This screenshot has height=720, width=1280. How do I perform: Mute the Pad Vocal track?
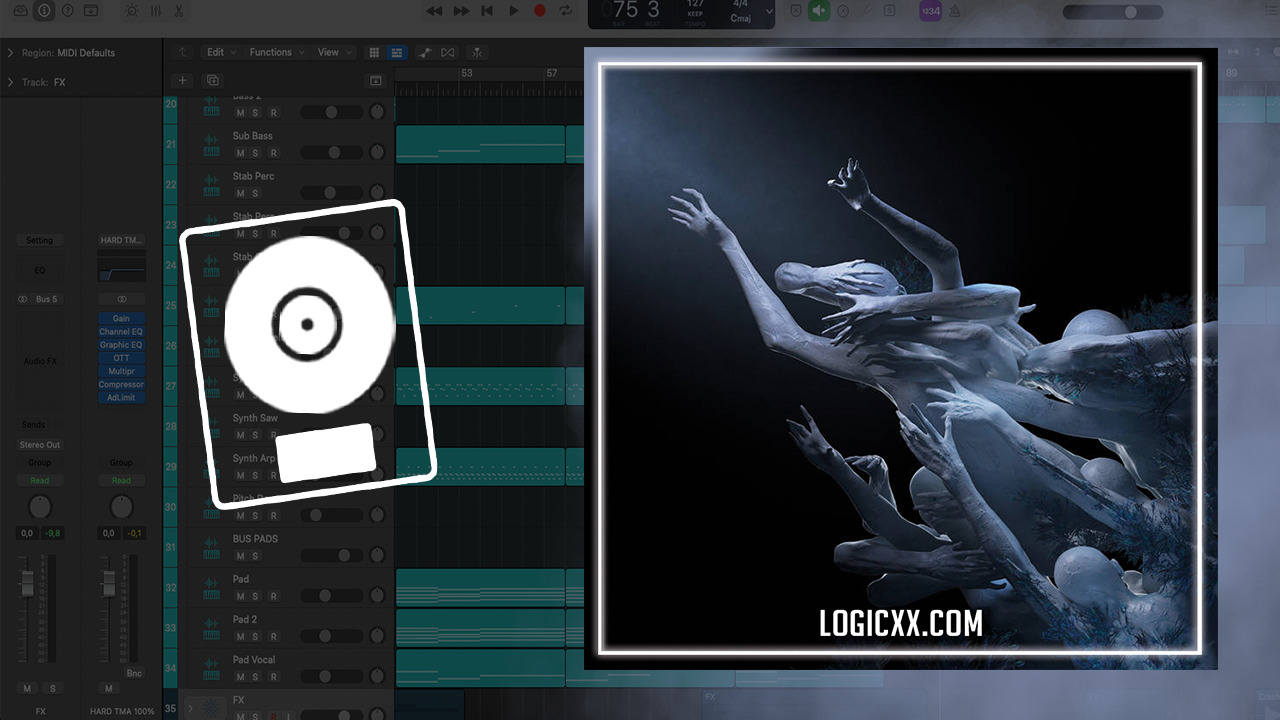tap(240, 677)
